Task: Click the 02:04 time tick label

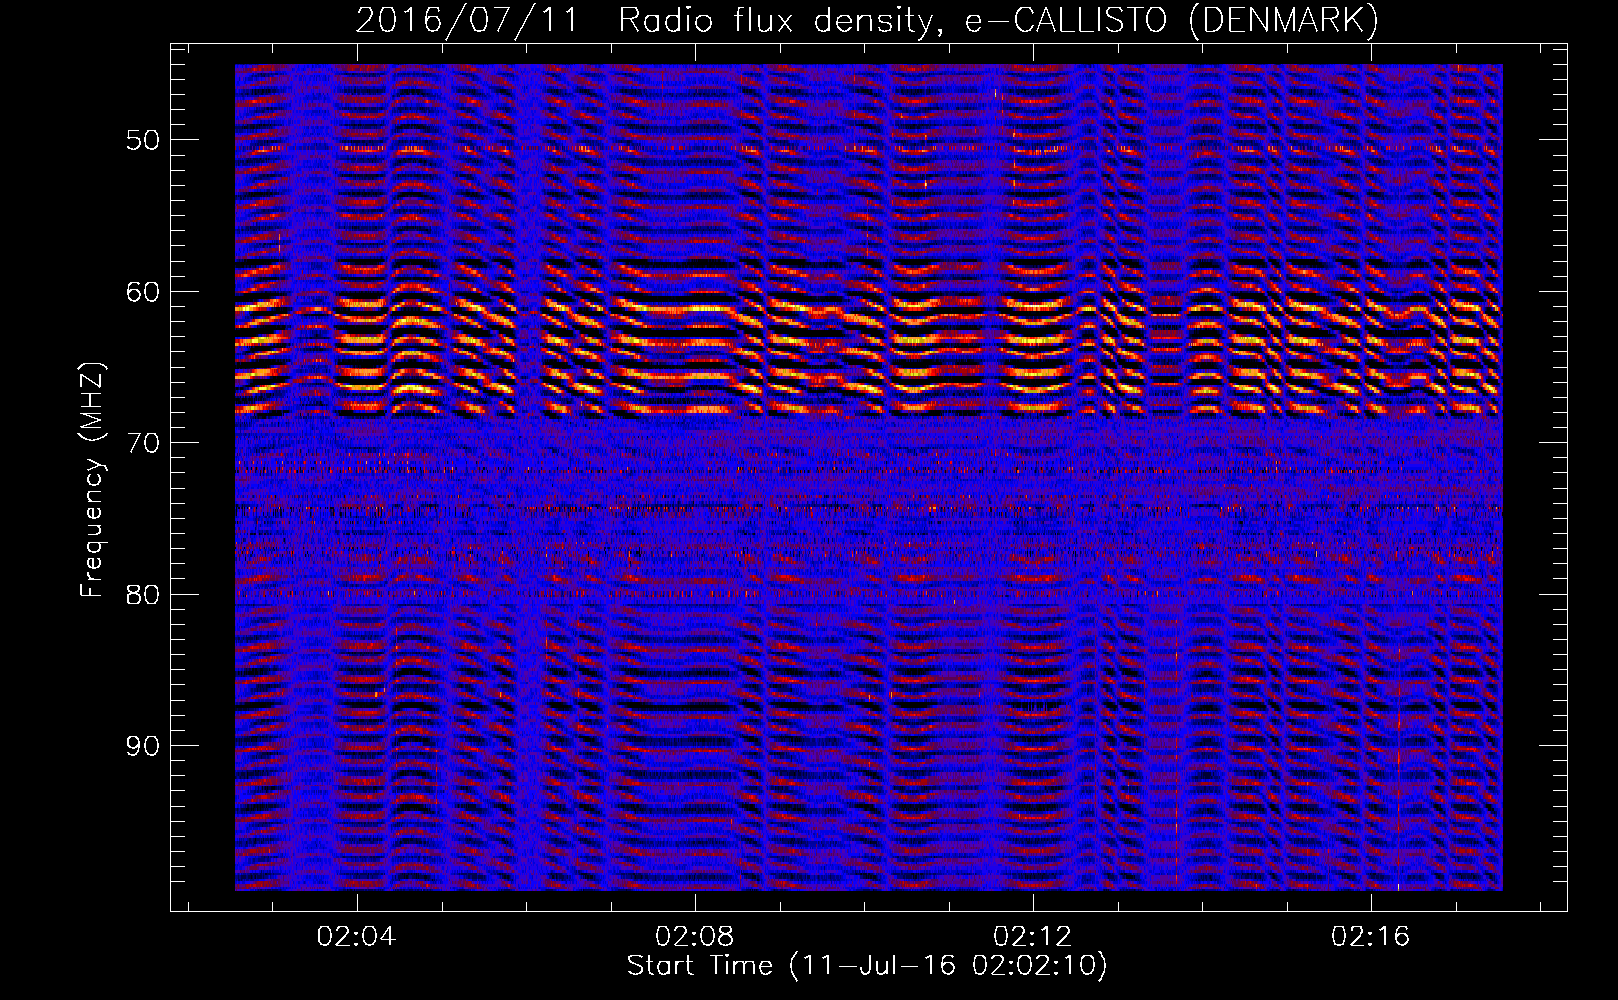Action: coord(356,936)
